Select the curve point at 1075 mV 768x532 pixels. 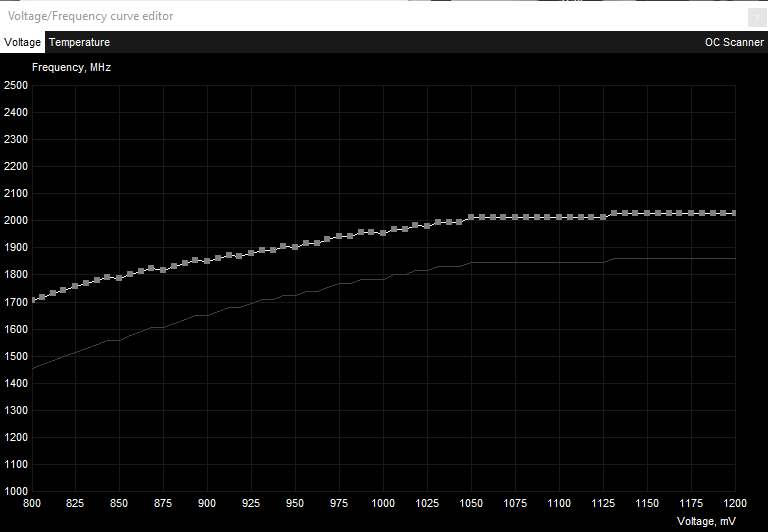[515, 217]
